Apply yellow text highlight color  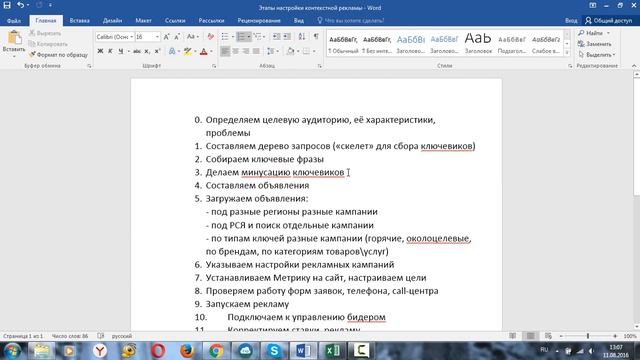pos(188,51)
